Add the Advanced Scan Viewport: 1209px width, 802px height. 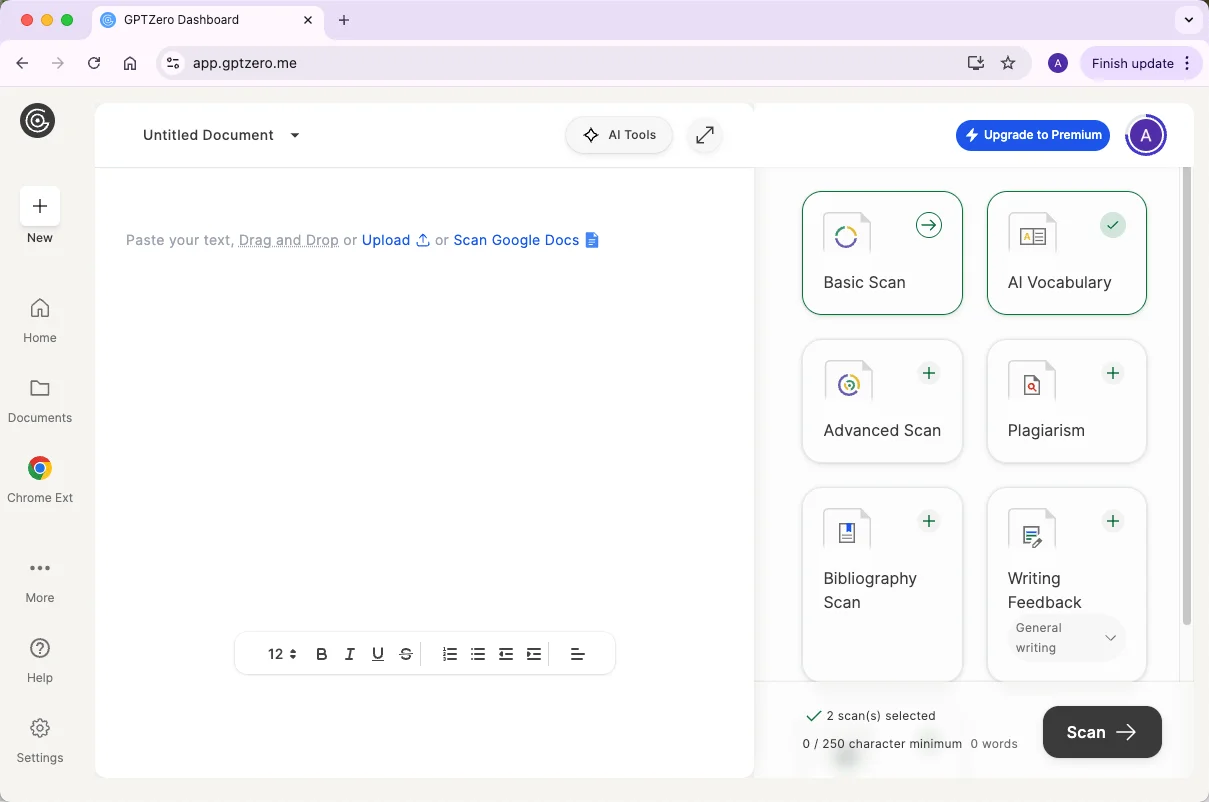pyautogui.click(x=928, y=373)
